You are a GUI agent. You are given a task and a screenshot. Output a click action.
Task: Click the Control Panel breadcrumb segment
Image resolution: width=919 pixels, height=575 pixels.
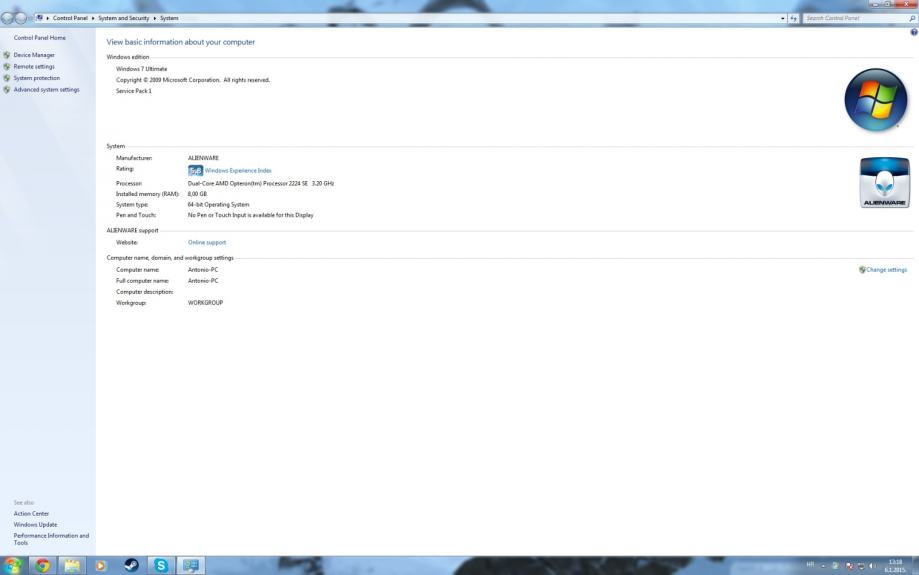click(70, 18)
